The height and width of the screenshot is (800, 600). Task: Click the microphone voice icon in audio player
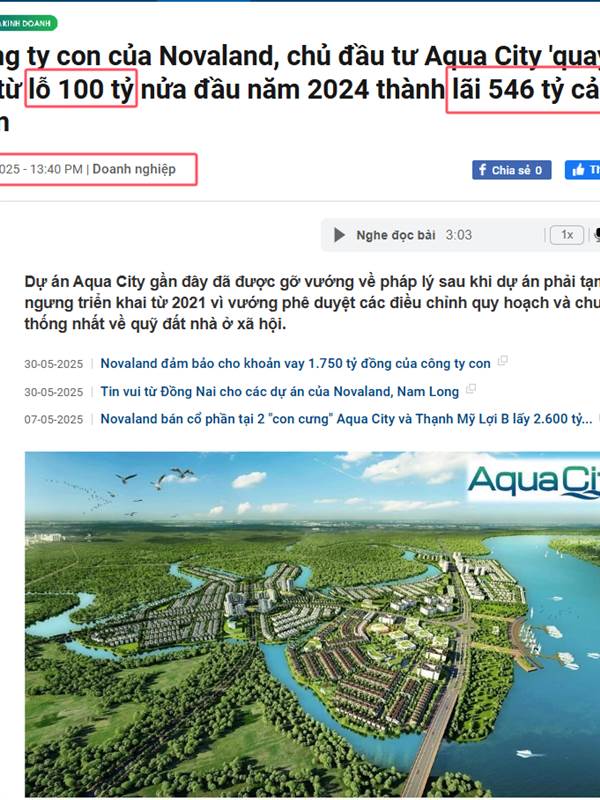pos(596,235)
